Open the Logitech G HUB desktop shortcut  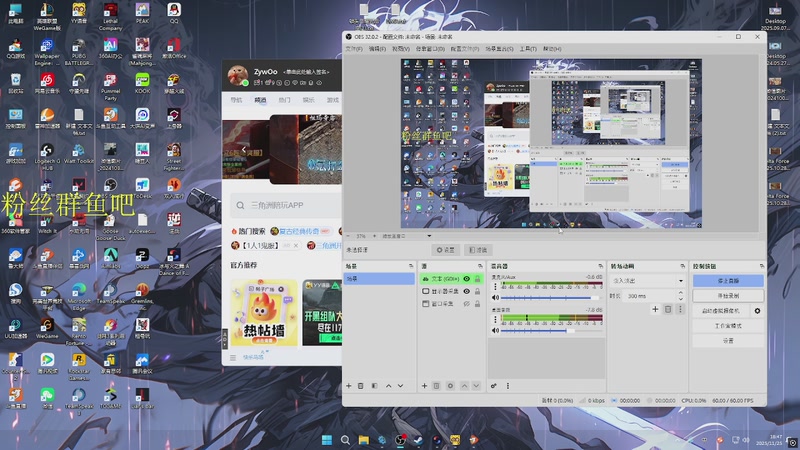(x=47, y=157)
